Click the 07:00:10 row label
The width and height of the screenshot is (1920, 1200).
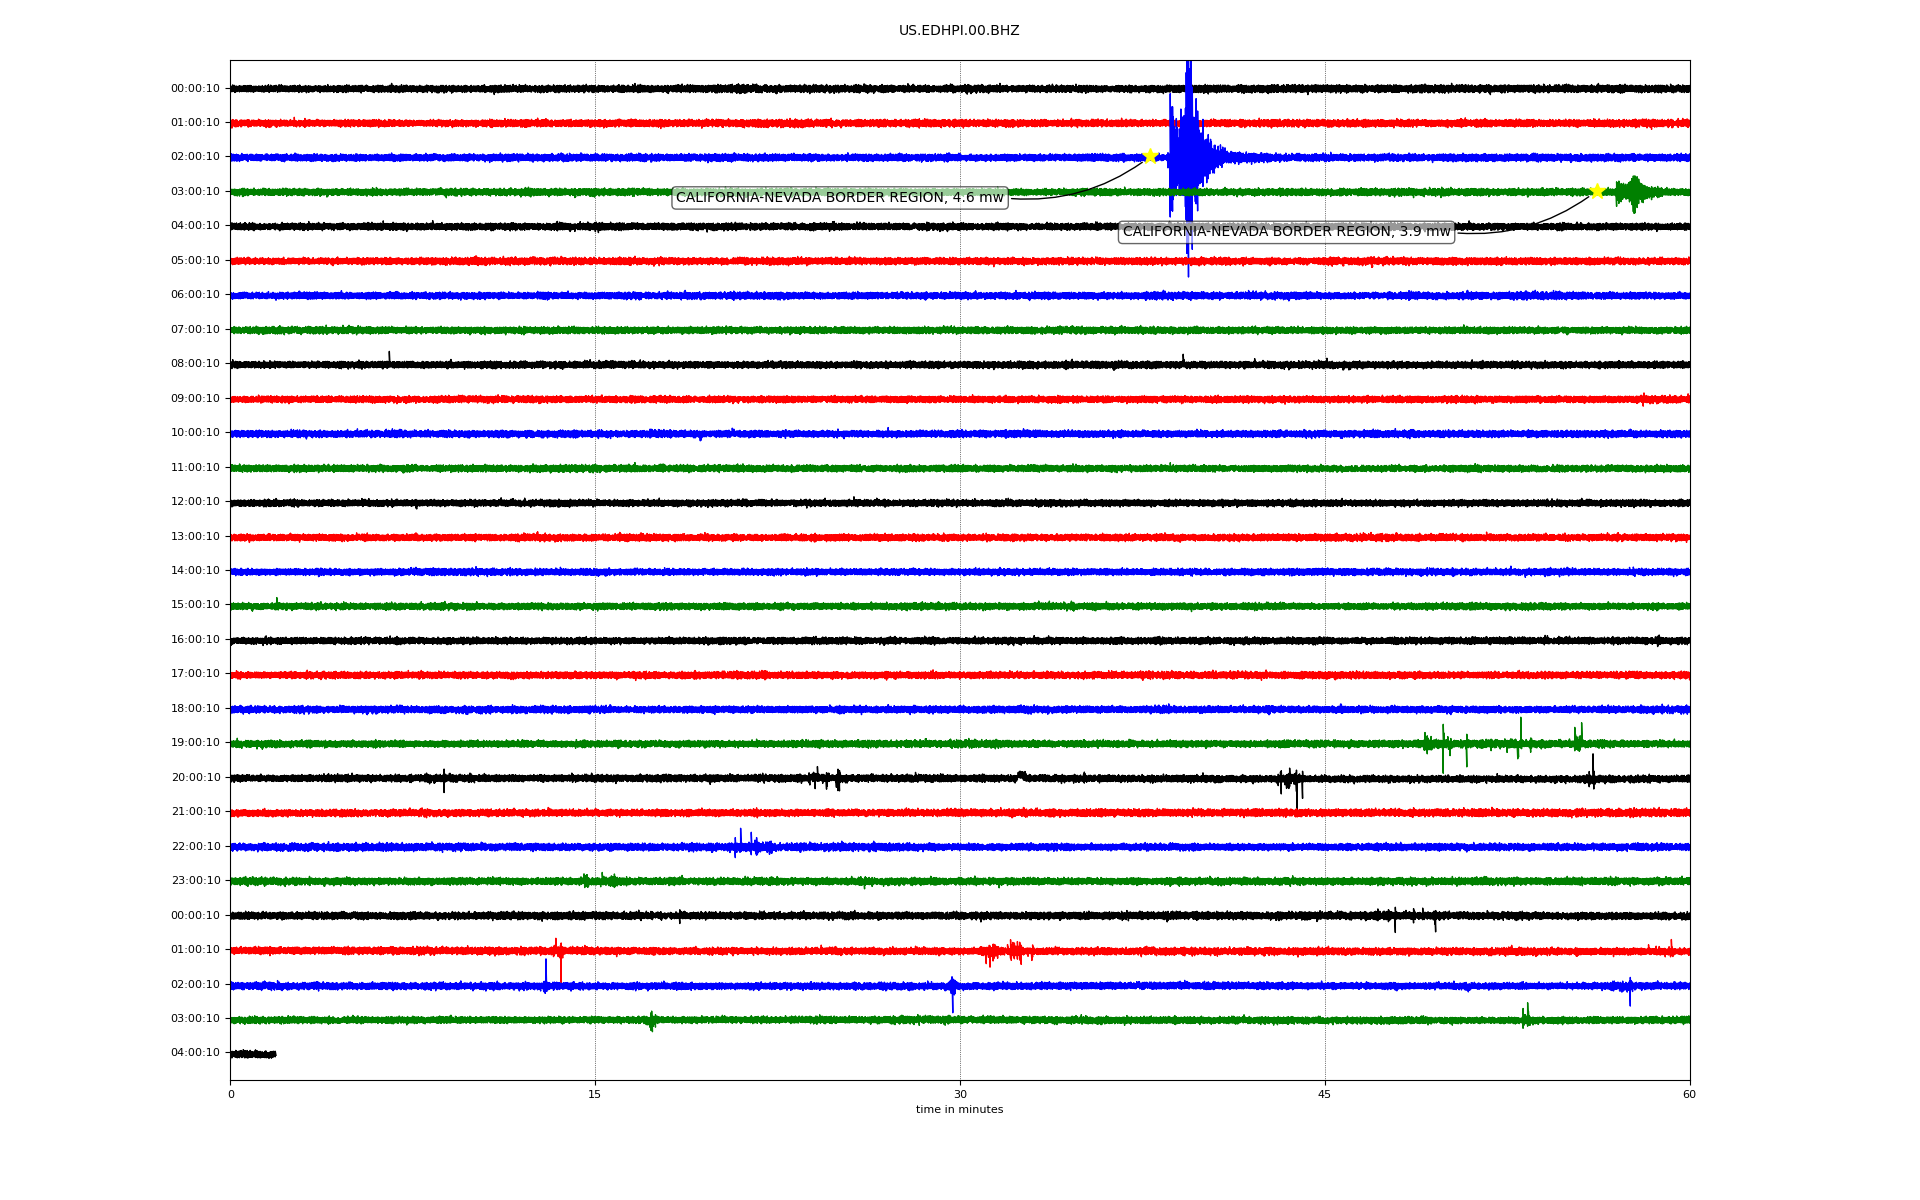point(195,330)
